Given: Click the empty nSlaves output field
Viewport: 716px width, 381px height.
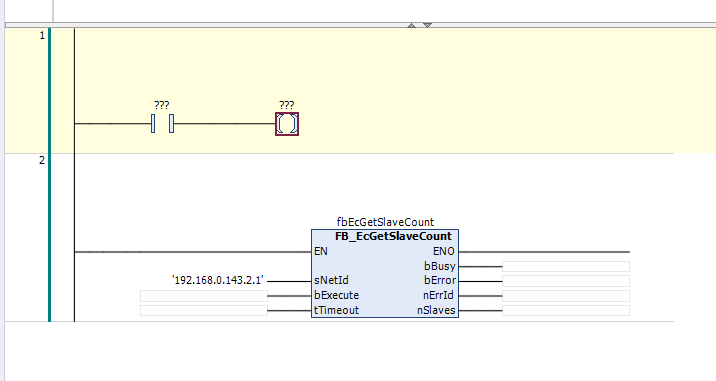Looking at the screenshot, I should pos(566,311).
